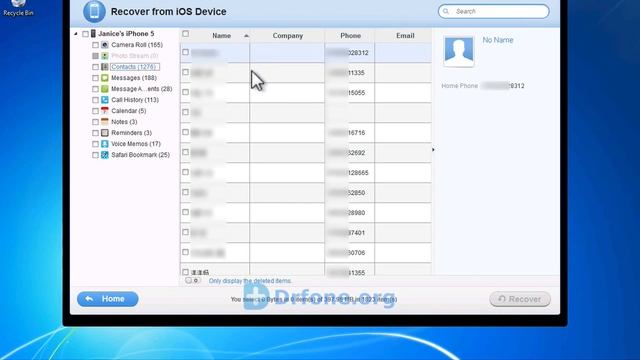Click the Calendar category icon
Image resolution: width=640 pixels, height=360 pixels.
[105, 111]
